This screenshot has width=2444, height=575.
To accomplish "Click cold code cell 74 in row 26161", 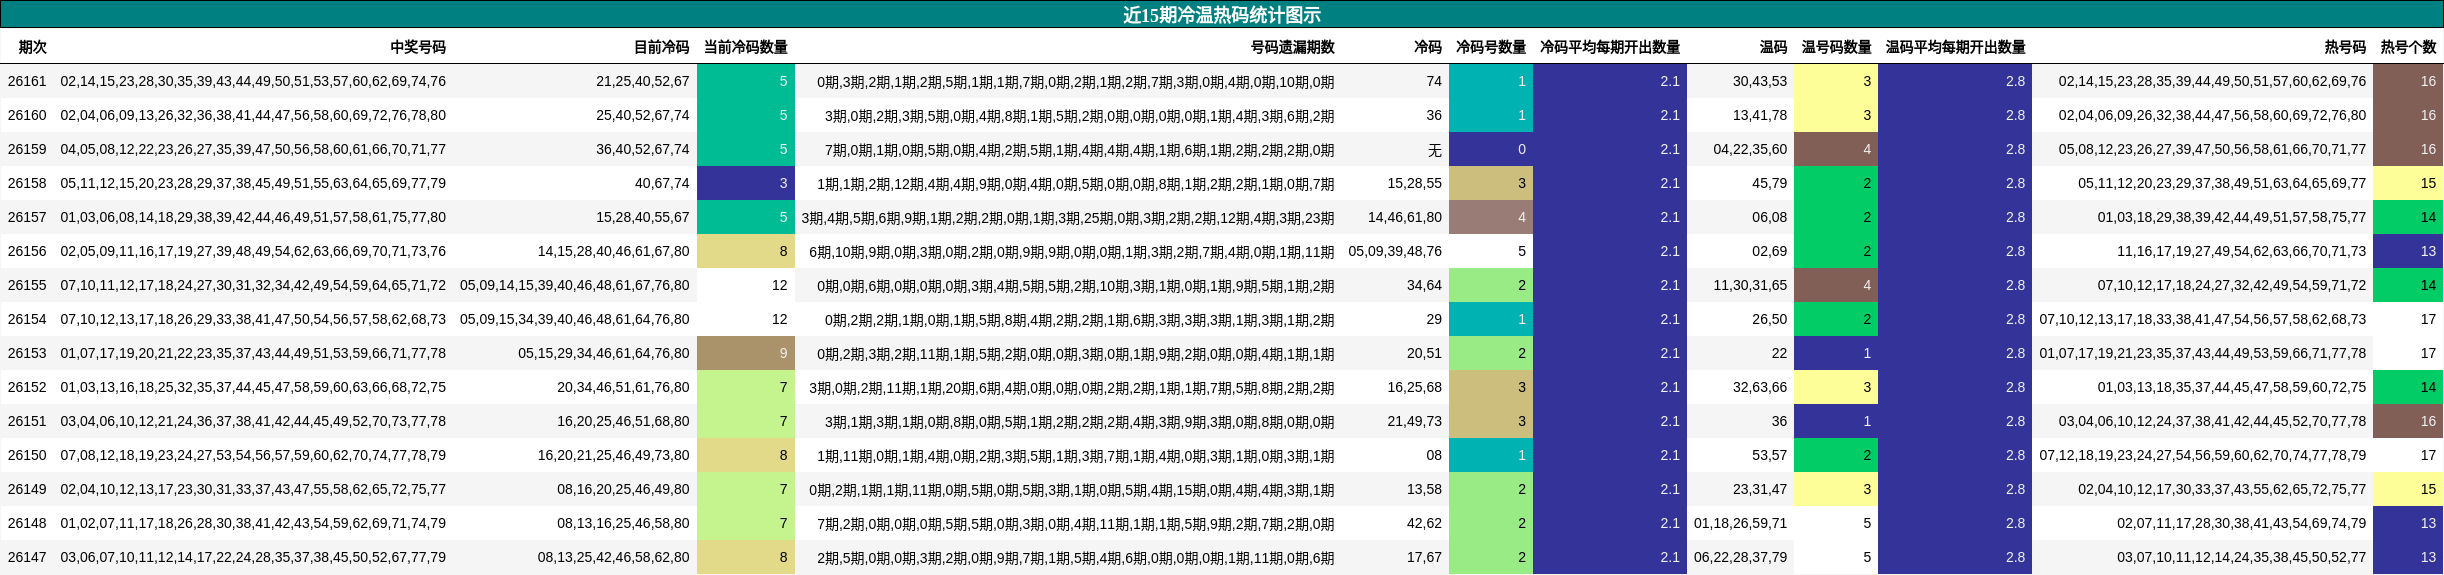I will [x=1434, y=81].
